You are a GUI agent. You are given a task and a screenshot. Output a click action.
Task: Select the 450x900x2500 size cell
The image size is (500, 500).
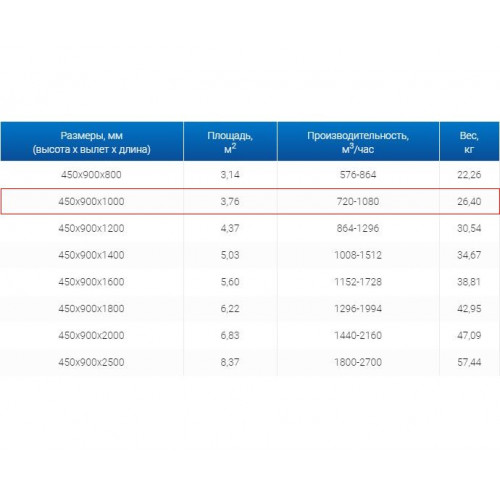[91, 362]
